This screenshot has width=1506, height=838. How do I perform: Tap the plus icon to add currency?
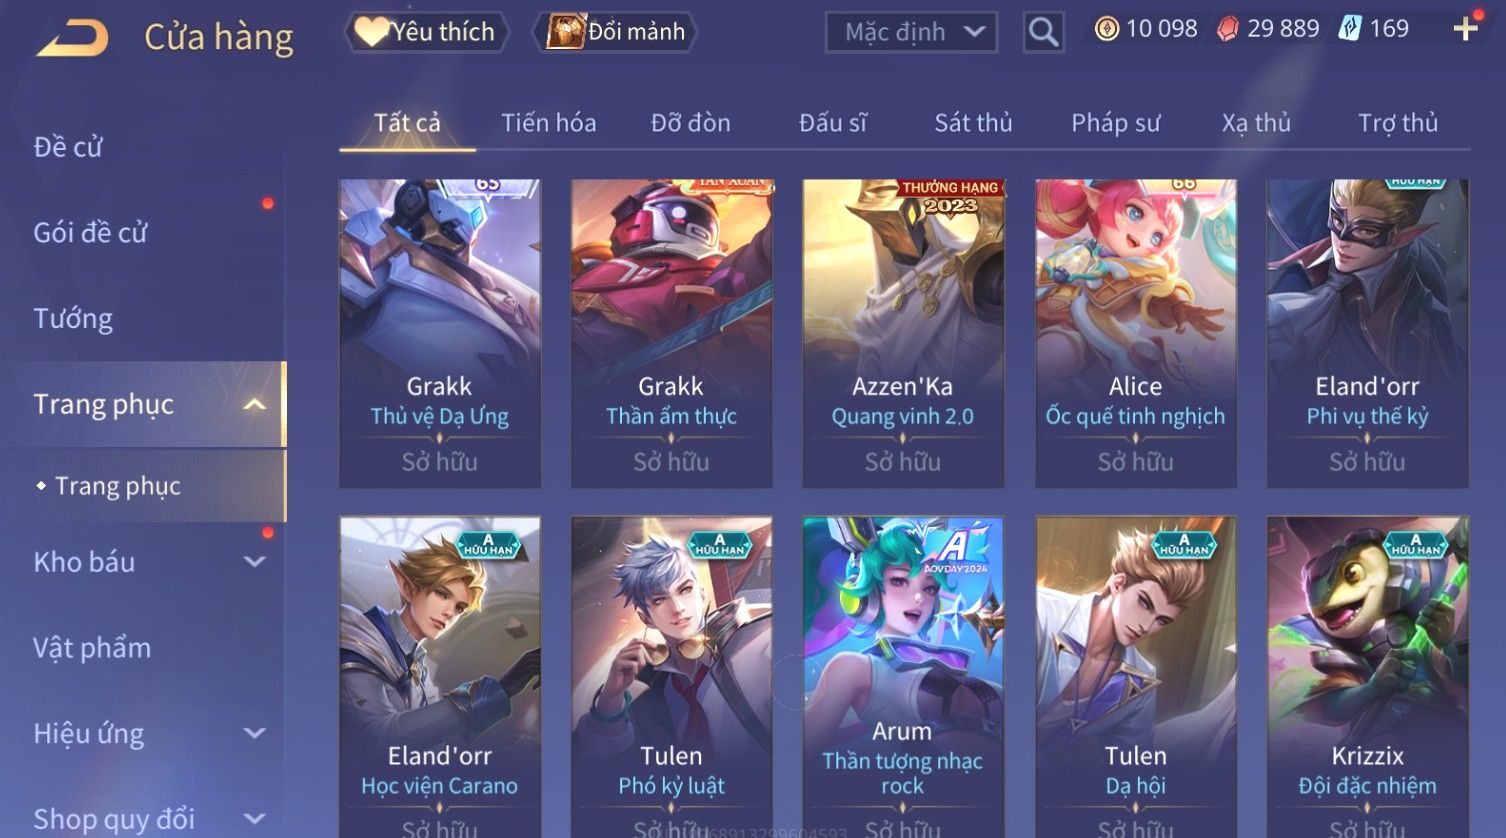[1465, 29]
